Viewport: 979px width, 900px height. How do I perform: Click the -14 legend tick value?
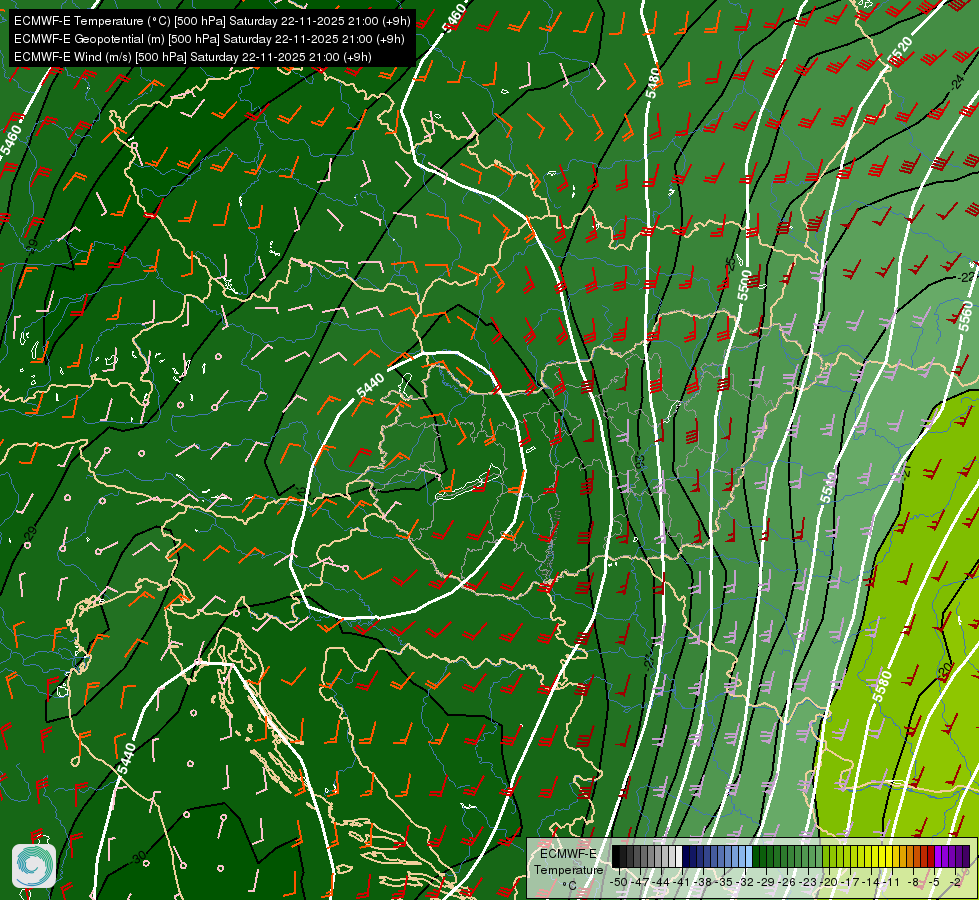(x=872, y=883)
